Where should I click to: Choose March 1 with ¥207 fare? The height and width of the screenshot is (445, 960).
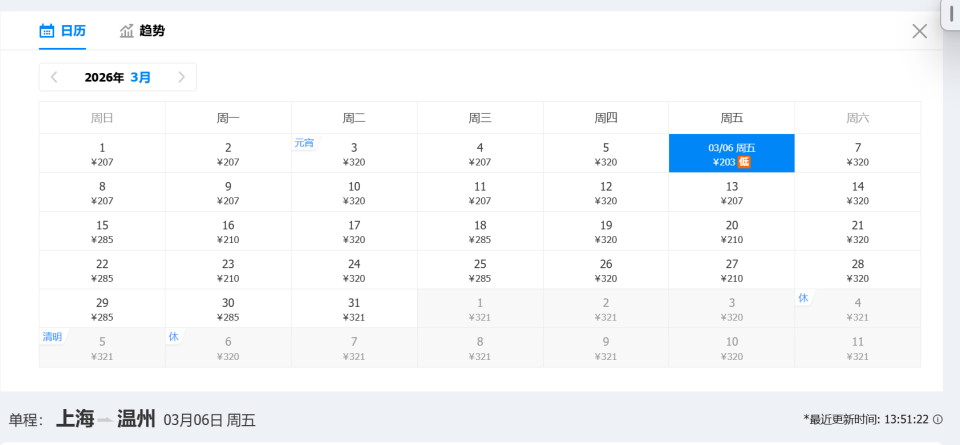[102, 153]
